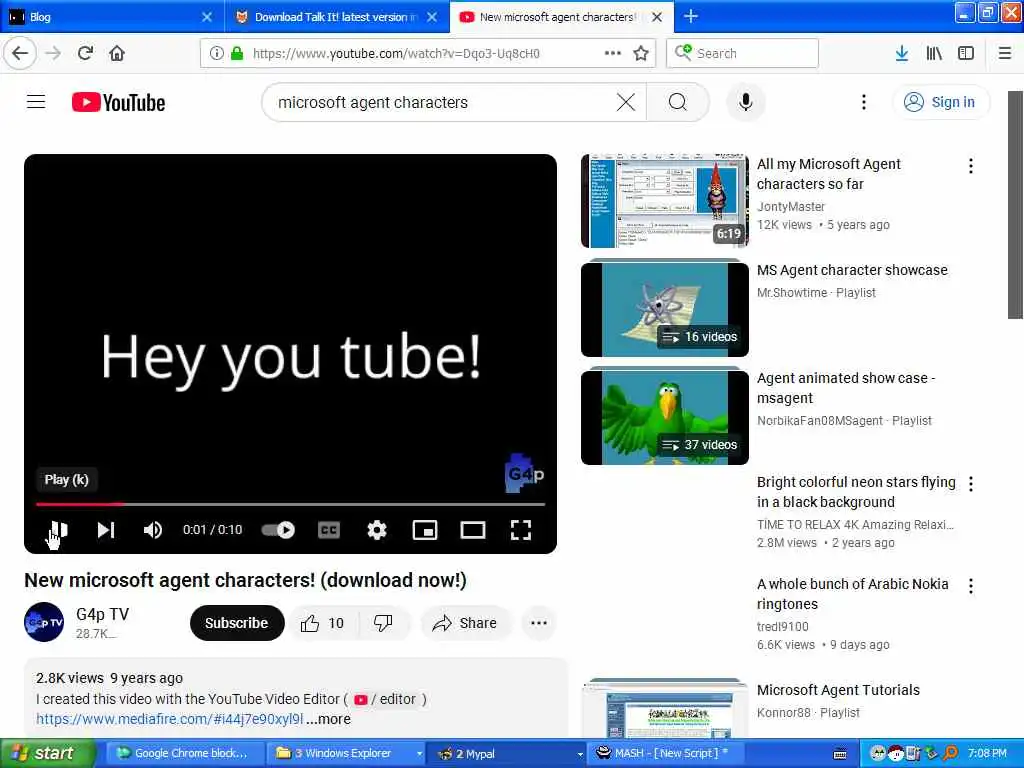The image size is (1024, 768).
Task: Go back with the browser back arrow
Action: coord(20,53)
